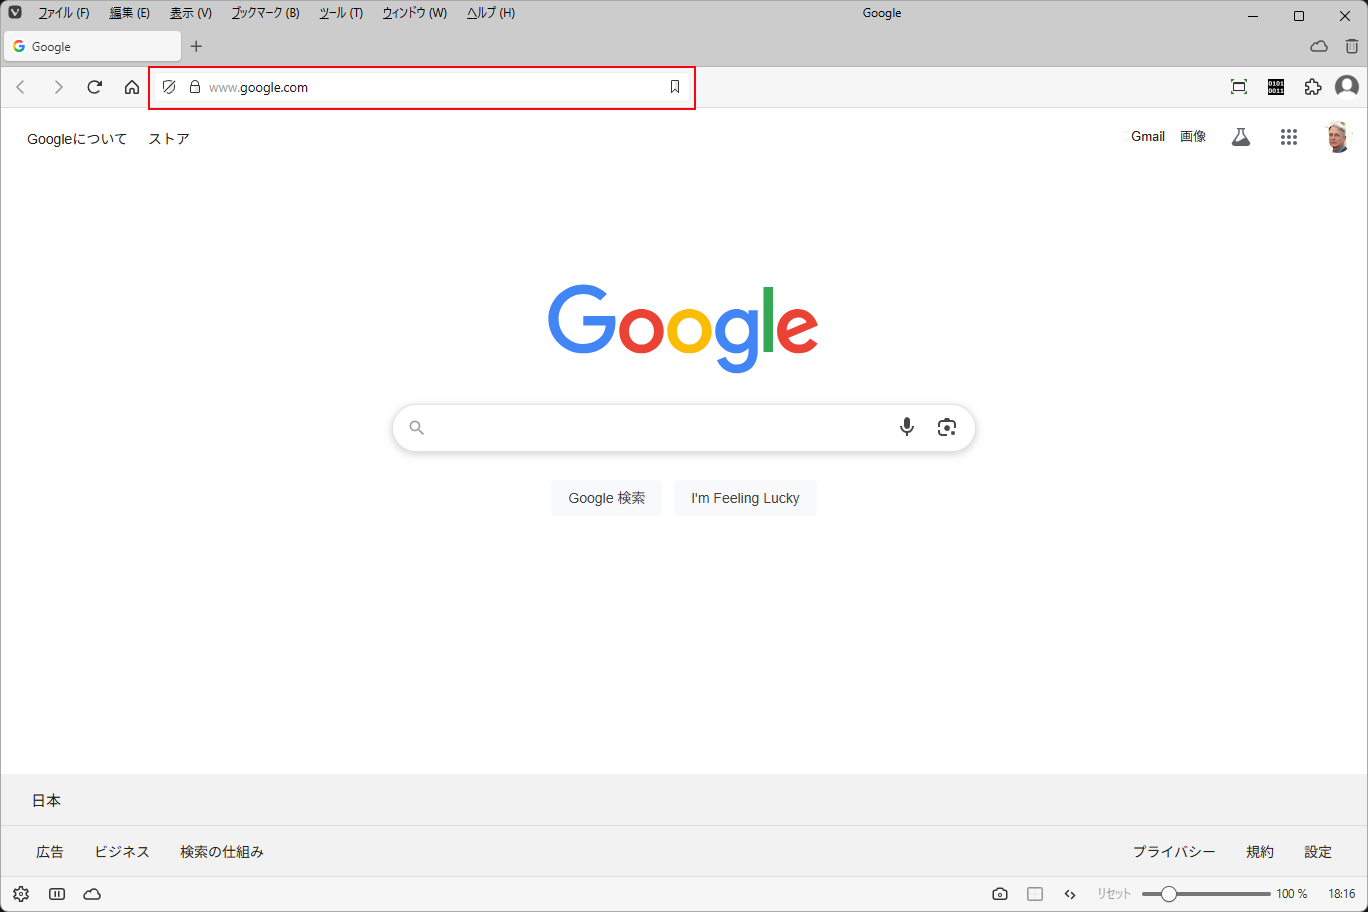Open the Google account profile picture
Image resolution: width=1368 pixels, height=912 pixels.
[x=1338, y=137]
